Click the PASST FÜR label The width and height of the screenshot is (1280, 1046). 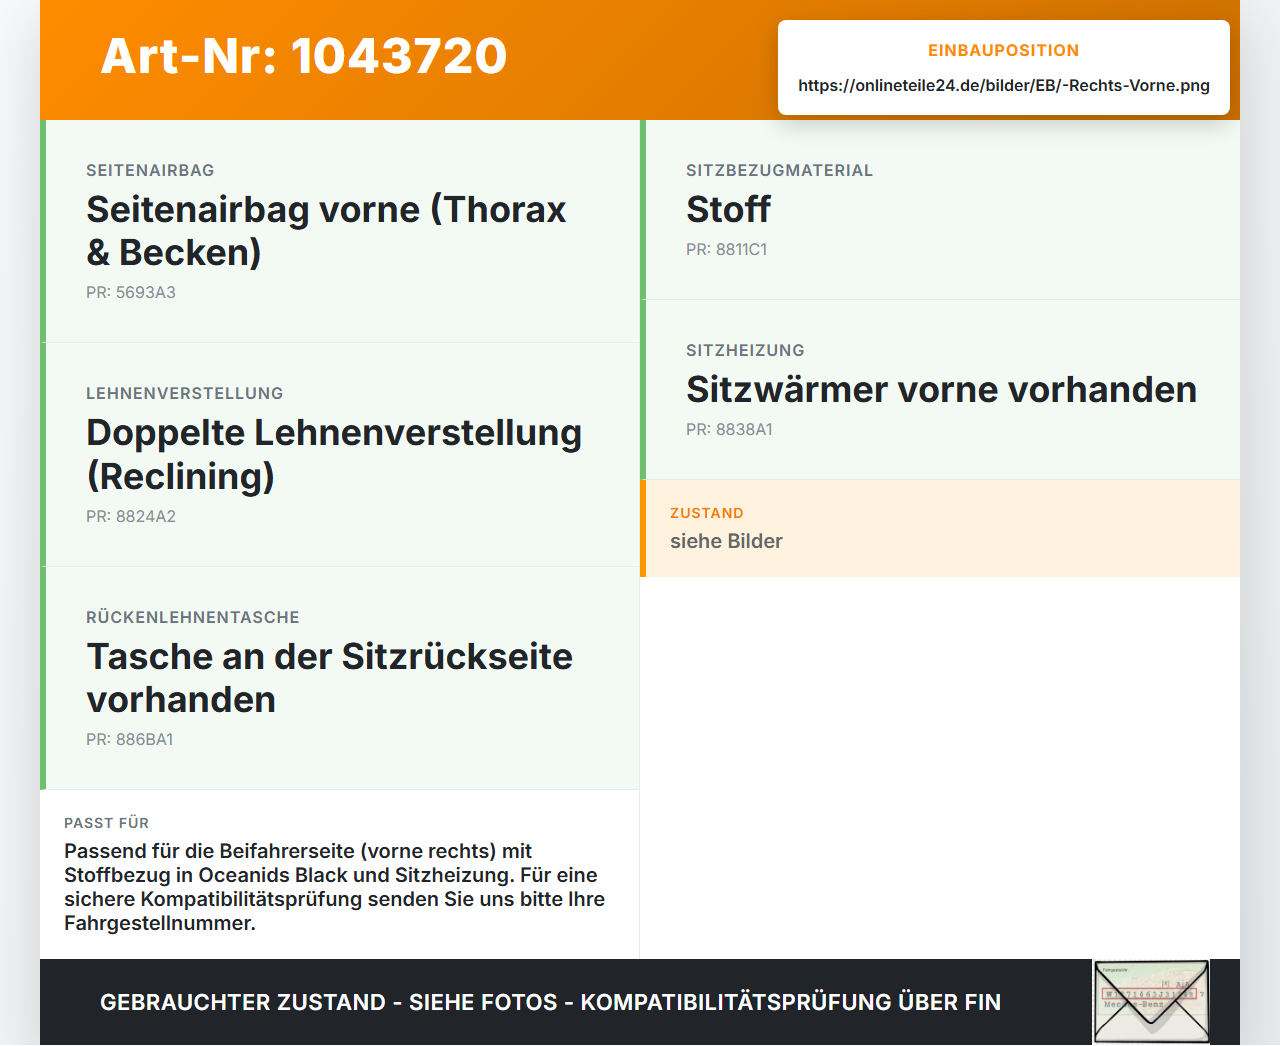(106, 823)
